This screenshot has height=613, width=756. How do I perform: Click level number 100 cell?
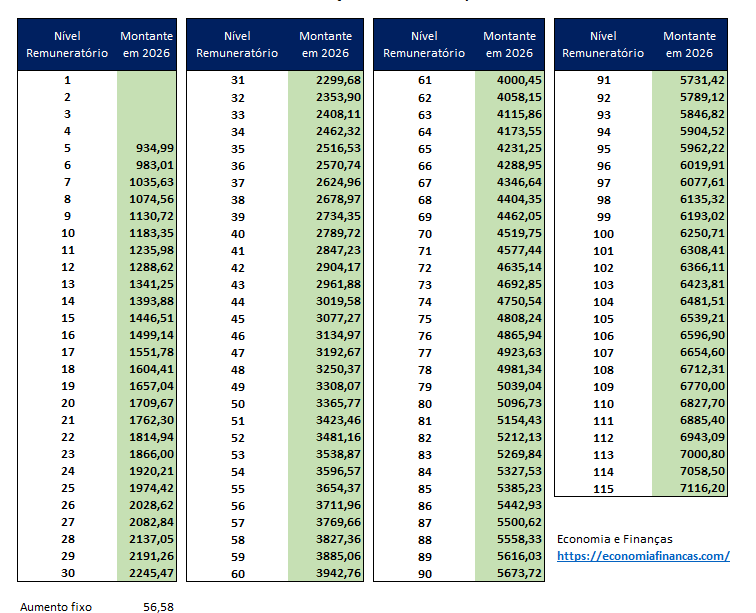point(603,233)
